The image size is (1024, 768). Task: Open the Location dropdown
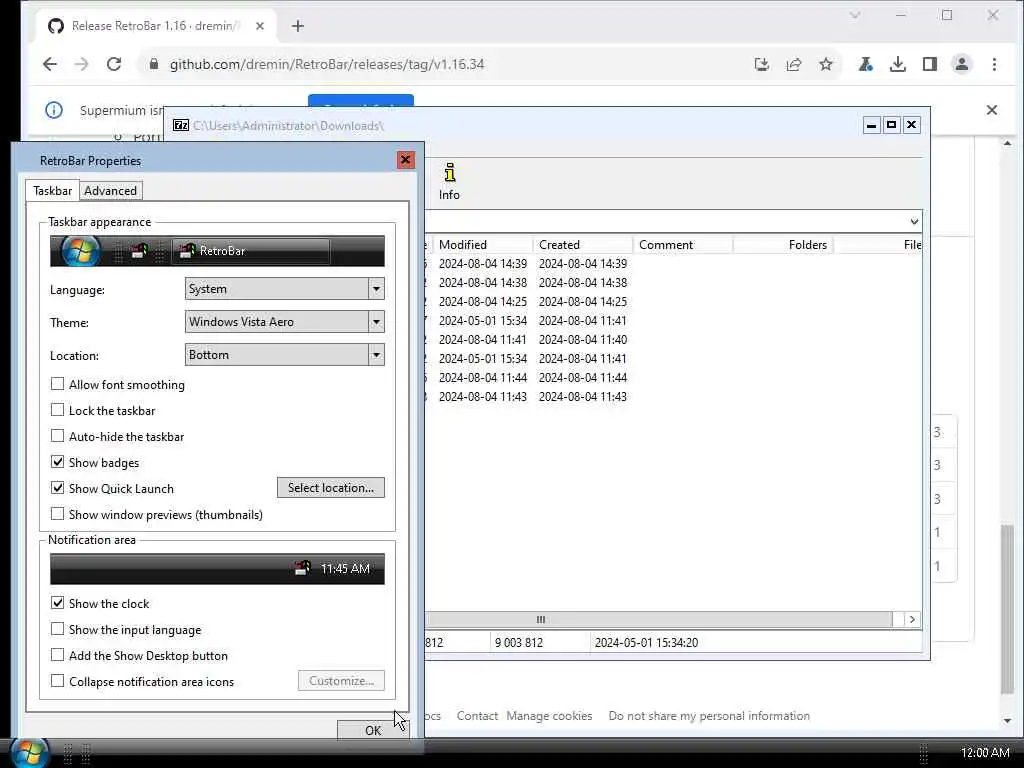(x=285, y=355)
